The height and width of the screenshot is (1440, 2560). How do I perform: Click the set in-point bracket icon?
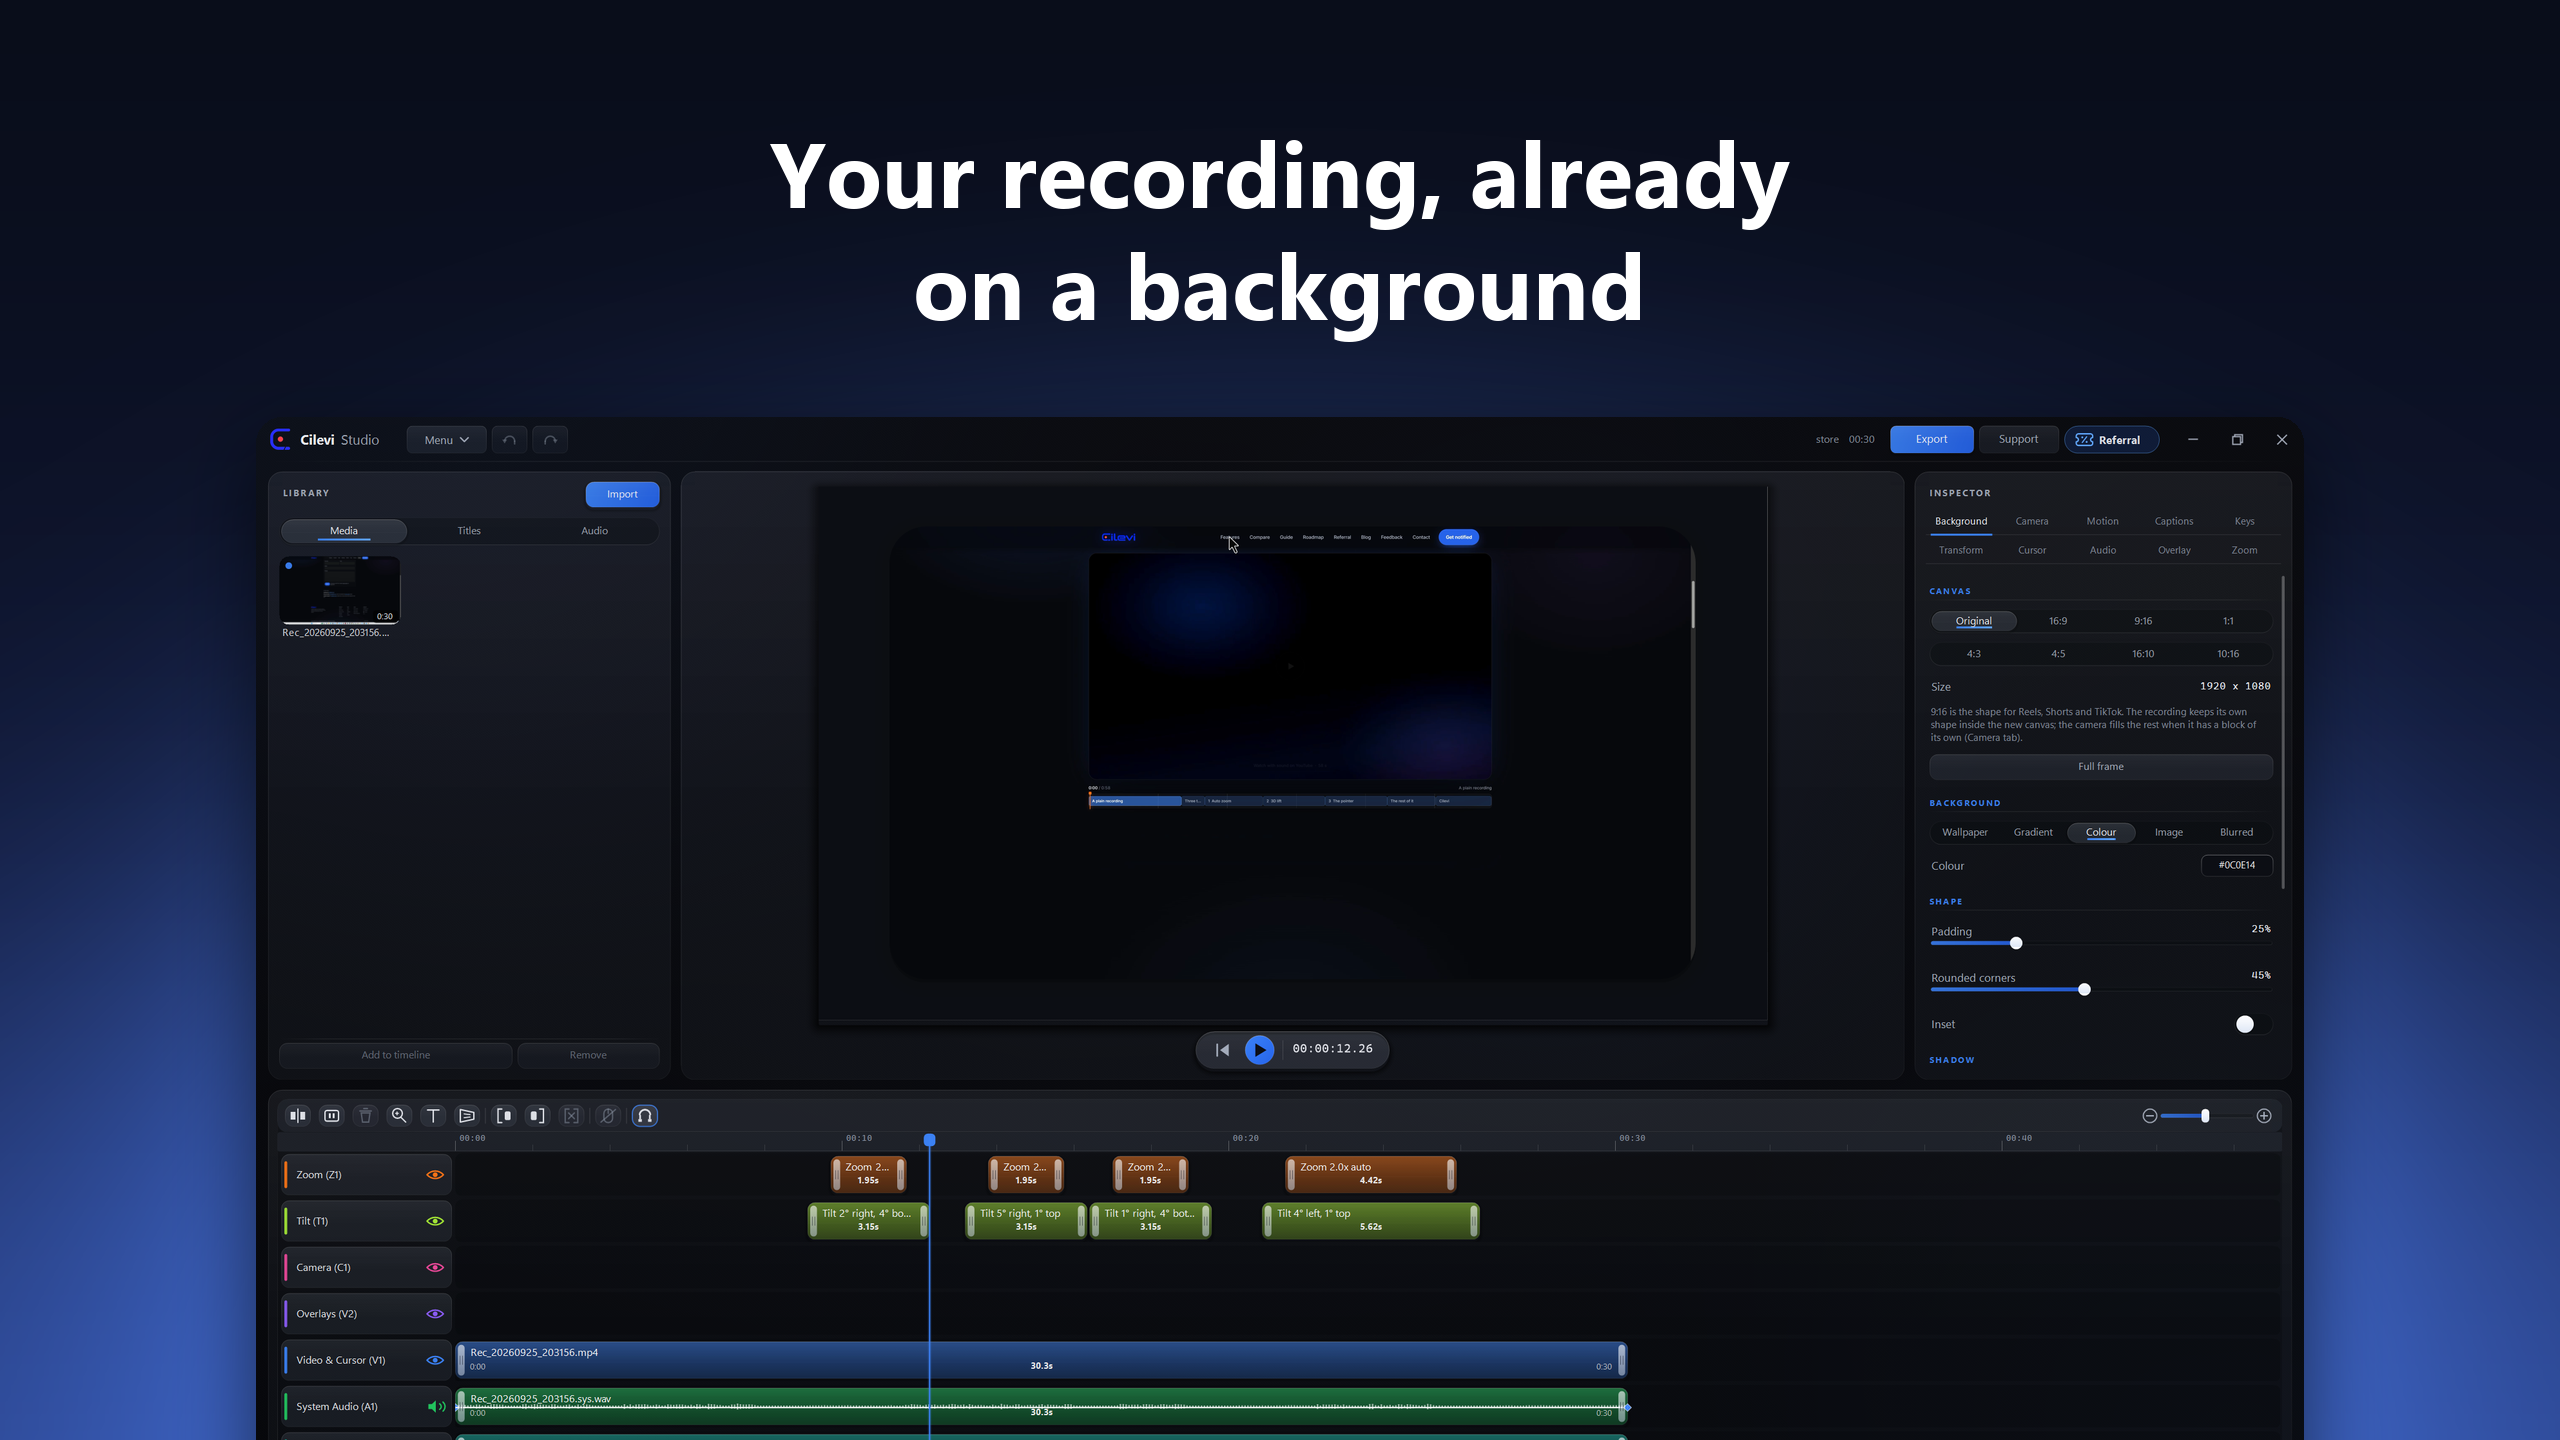point(504,1115)
